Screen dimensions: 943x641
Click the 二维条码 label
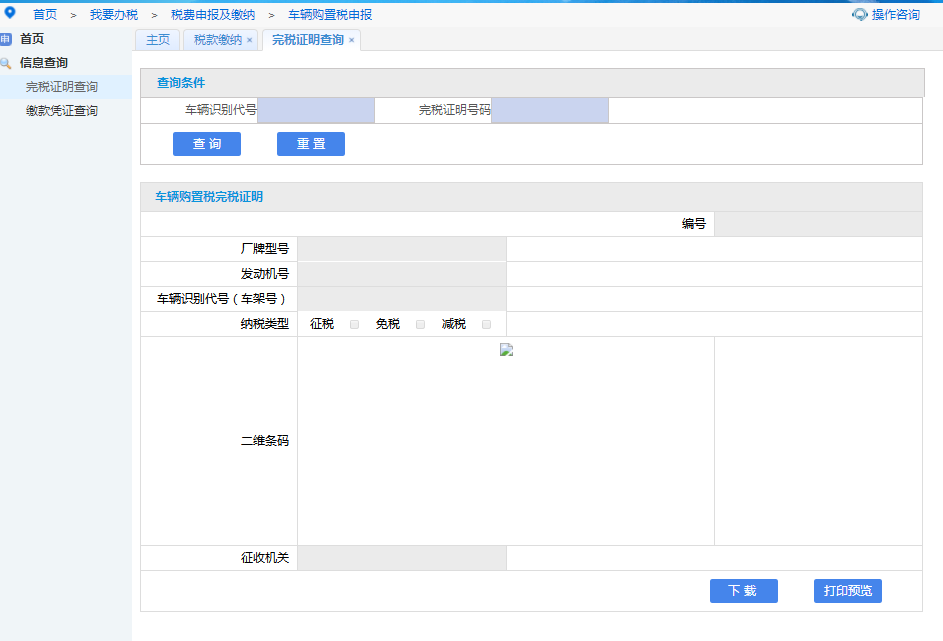(x=265, y=441)
